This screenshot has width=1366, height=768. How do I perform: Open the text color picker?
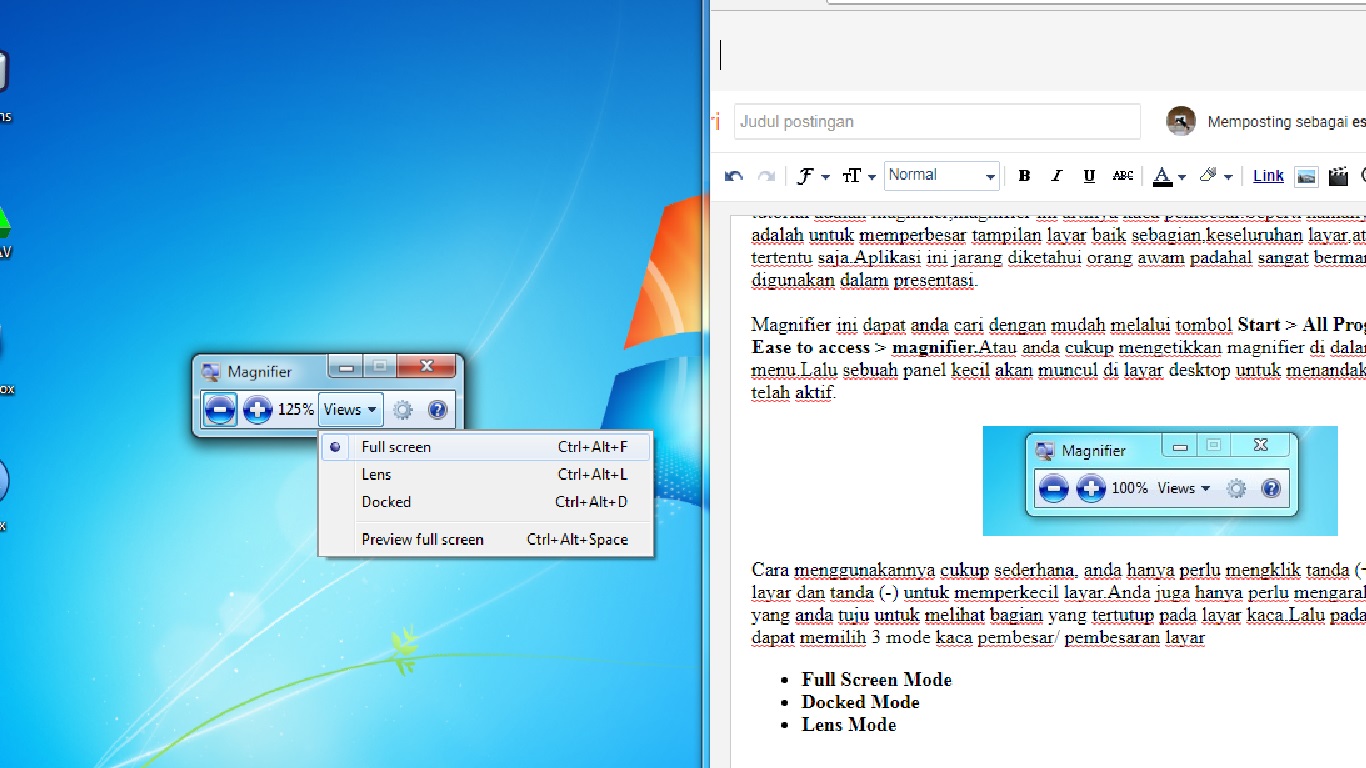tap(1168, 176)
